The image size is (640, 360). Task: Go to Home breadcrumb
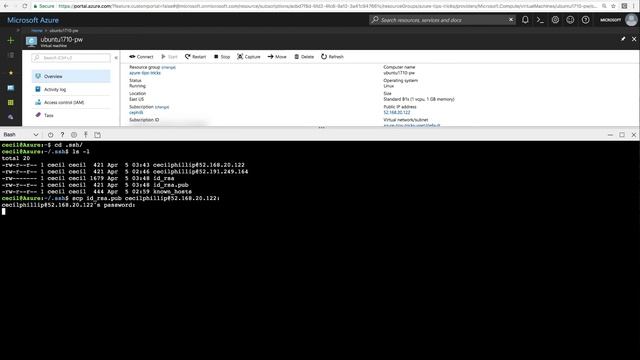[37, 31]
